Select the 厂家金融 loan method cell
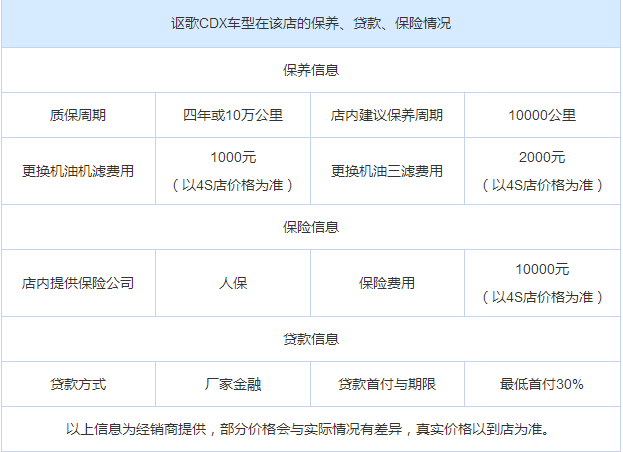Image resolution: width=623 pixels, height=452 pixels. (x=233, y=384)
